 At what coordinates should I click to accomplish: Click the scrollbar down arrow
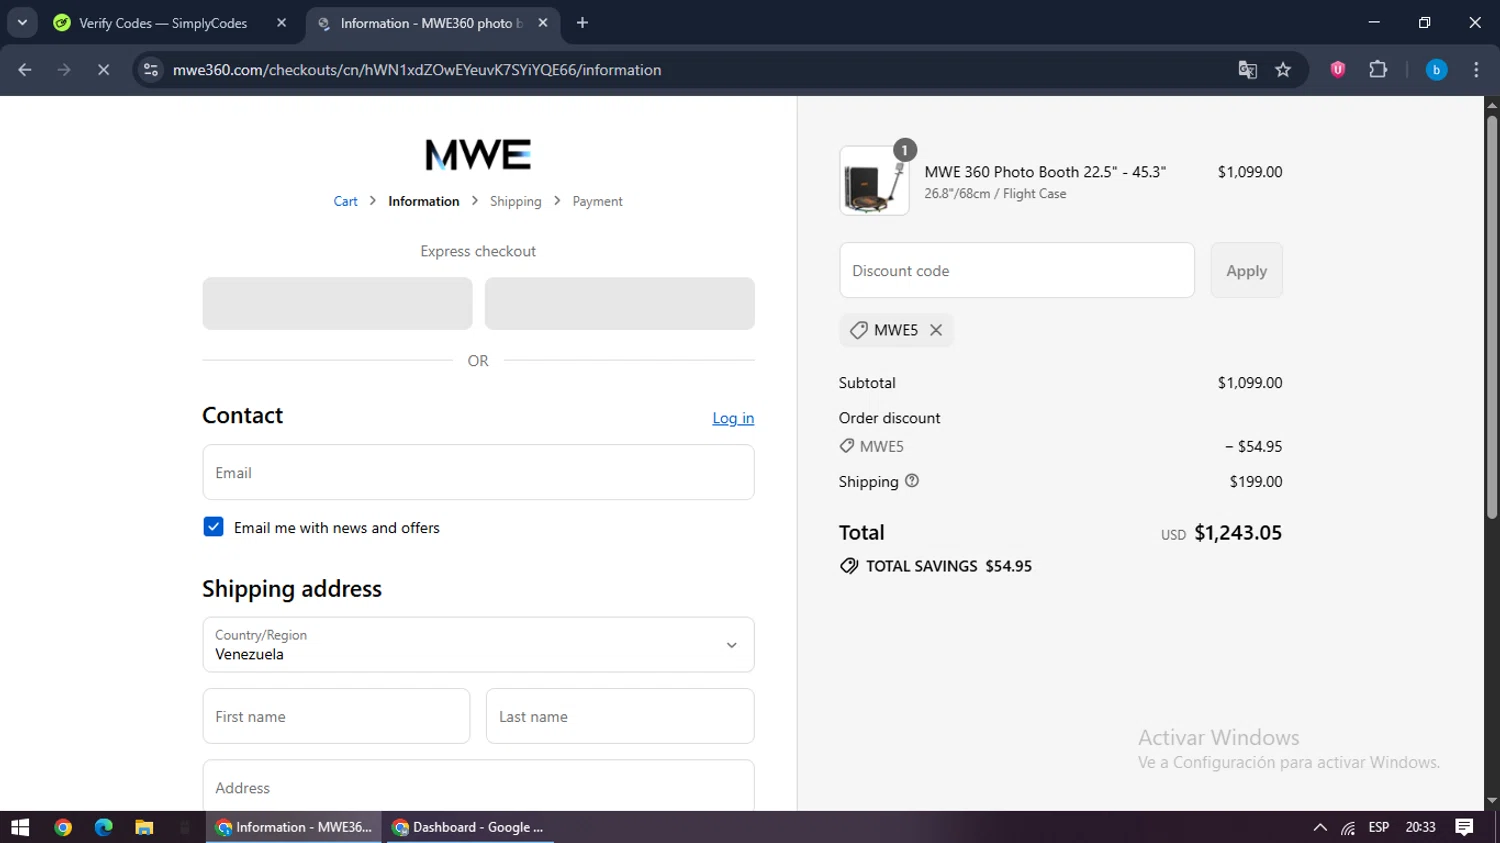click(x=1491, y=801)
